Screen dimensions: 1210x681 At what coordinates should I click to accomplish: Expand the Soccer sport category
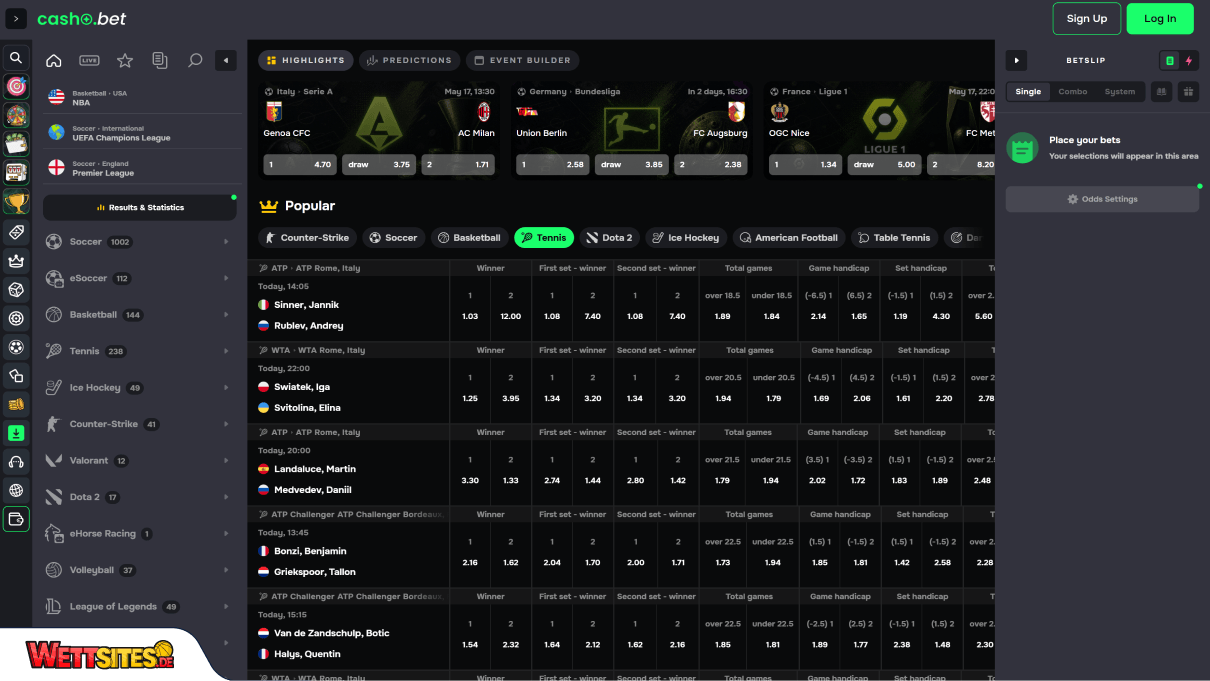pyautogui.click(x=140, y=242)
